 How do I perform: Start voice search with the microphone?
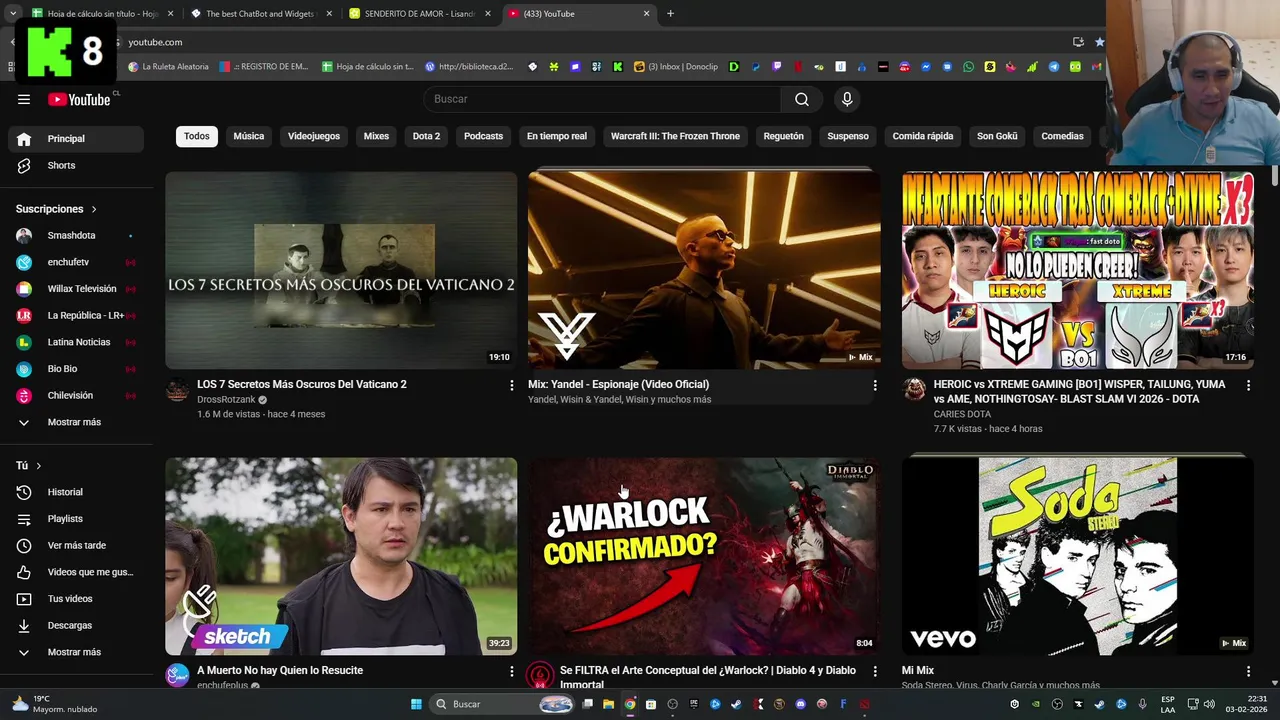click(x=847, y=99)
